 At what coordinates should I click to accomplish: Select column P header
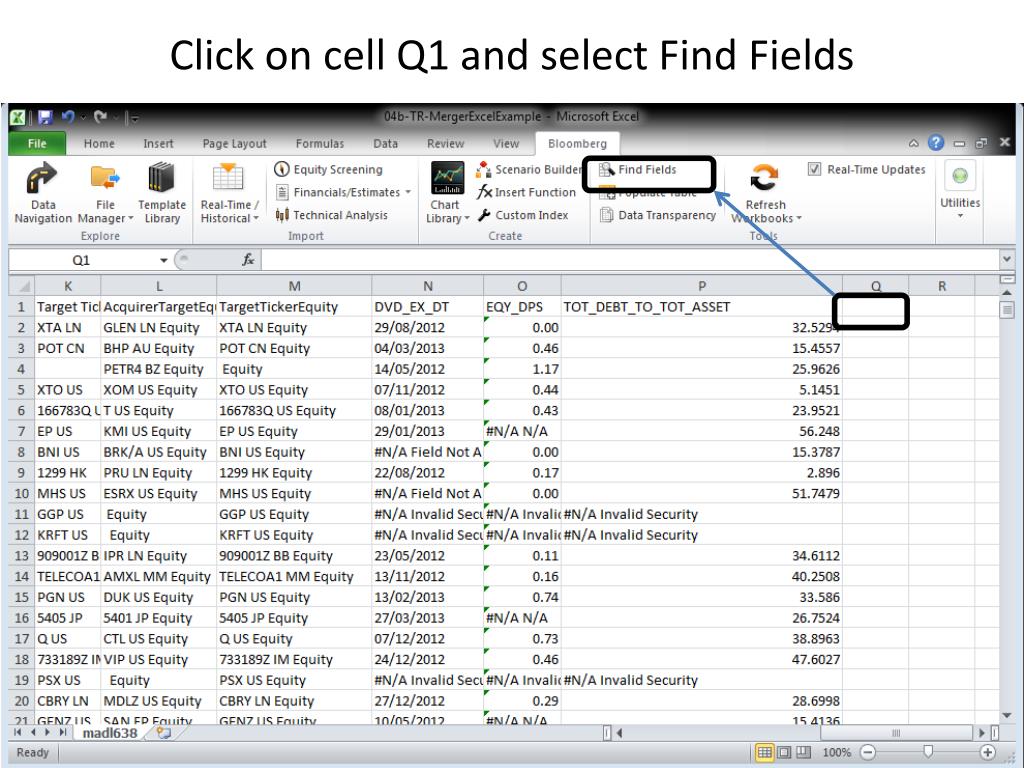(701, 286)
